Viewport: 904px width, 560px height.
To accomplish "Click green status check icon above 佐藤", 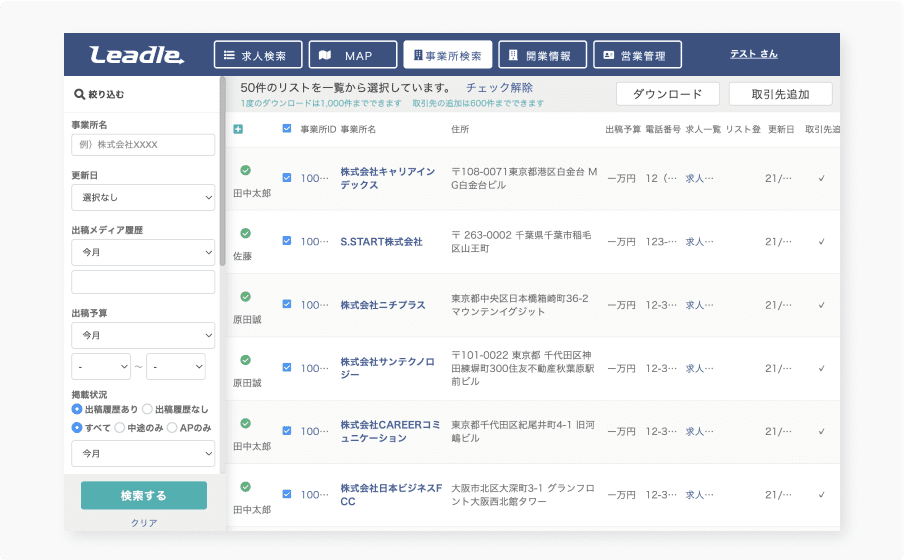I will (x=245, y=233).
